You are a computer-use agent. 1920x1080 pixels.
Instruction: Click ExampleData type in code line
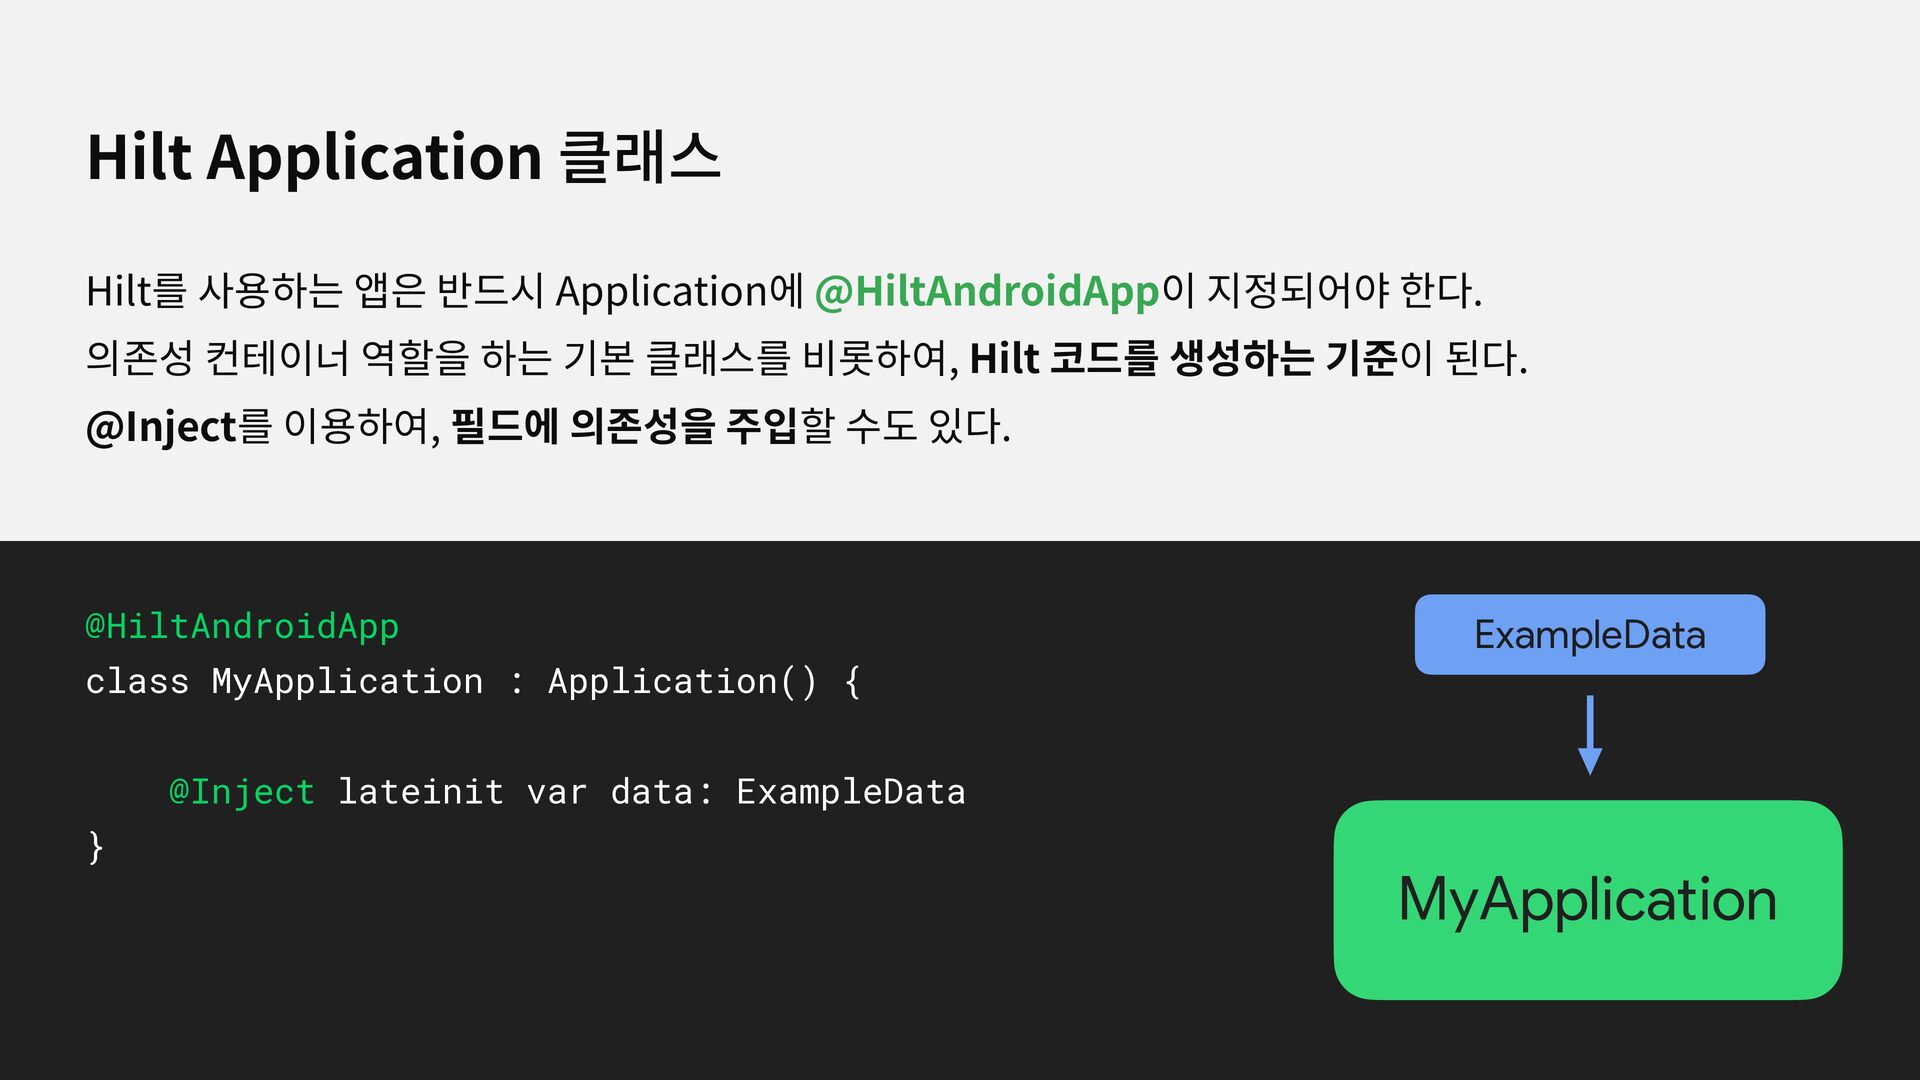851,791
